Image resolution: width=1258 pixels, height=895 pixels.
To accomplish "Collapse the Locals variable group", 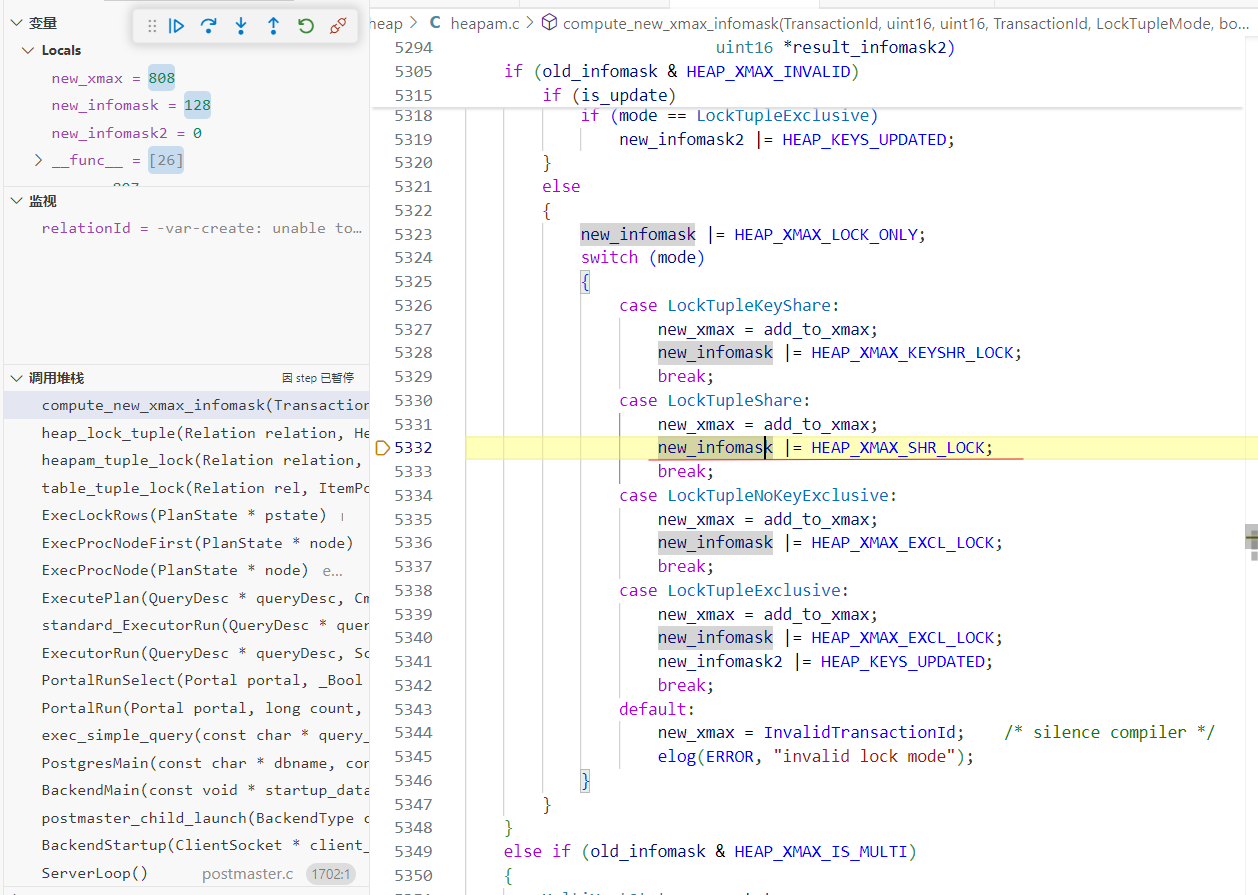I will coord(28,50).
